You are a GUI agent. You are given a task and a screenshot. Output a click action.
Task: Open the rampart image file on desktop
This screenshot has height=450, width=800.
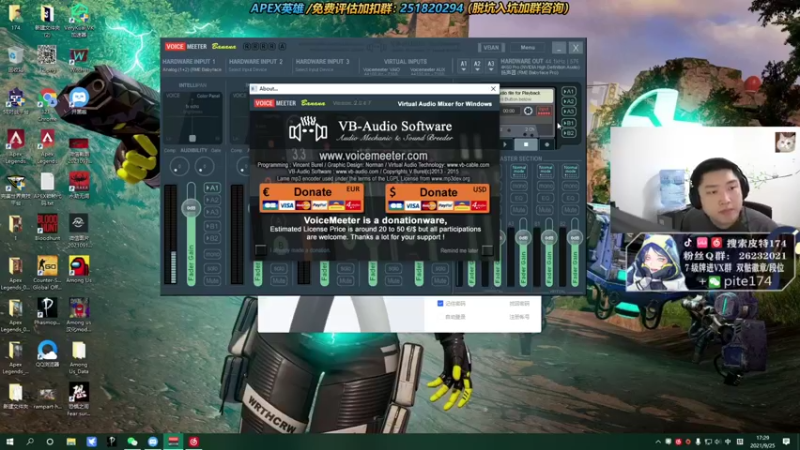[x=47, y=393]
